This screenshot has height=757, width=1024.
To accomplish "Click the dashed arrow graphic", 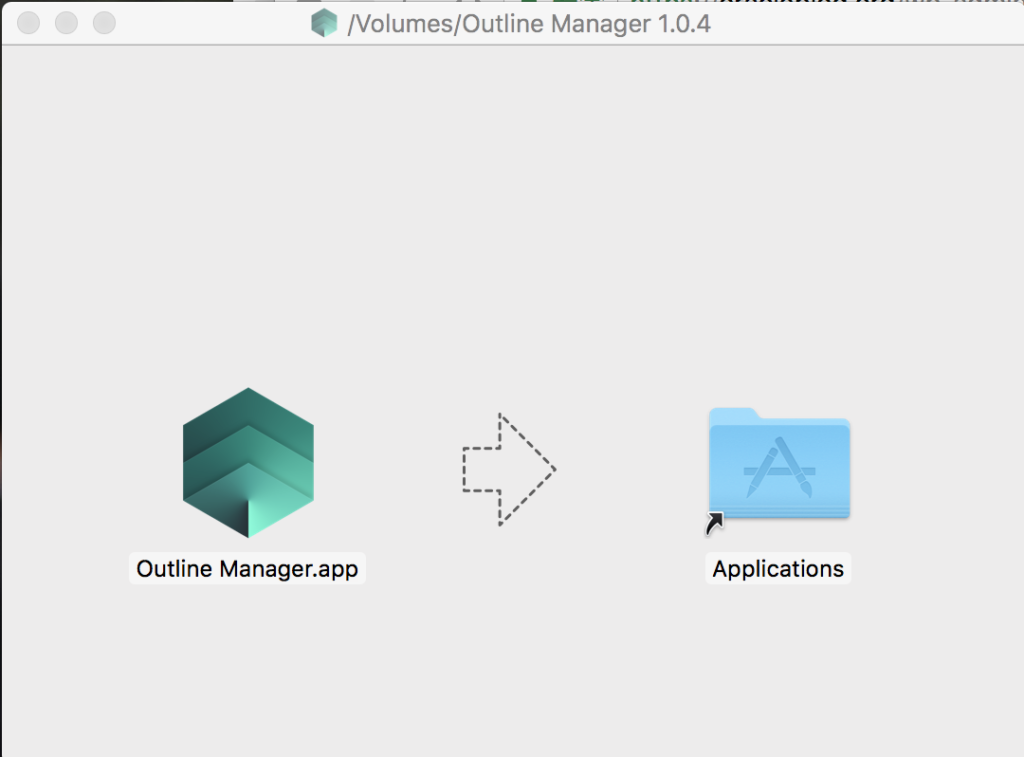I will 508,468.
